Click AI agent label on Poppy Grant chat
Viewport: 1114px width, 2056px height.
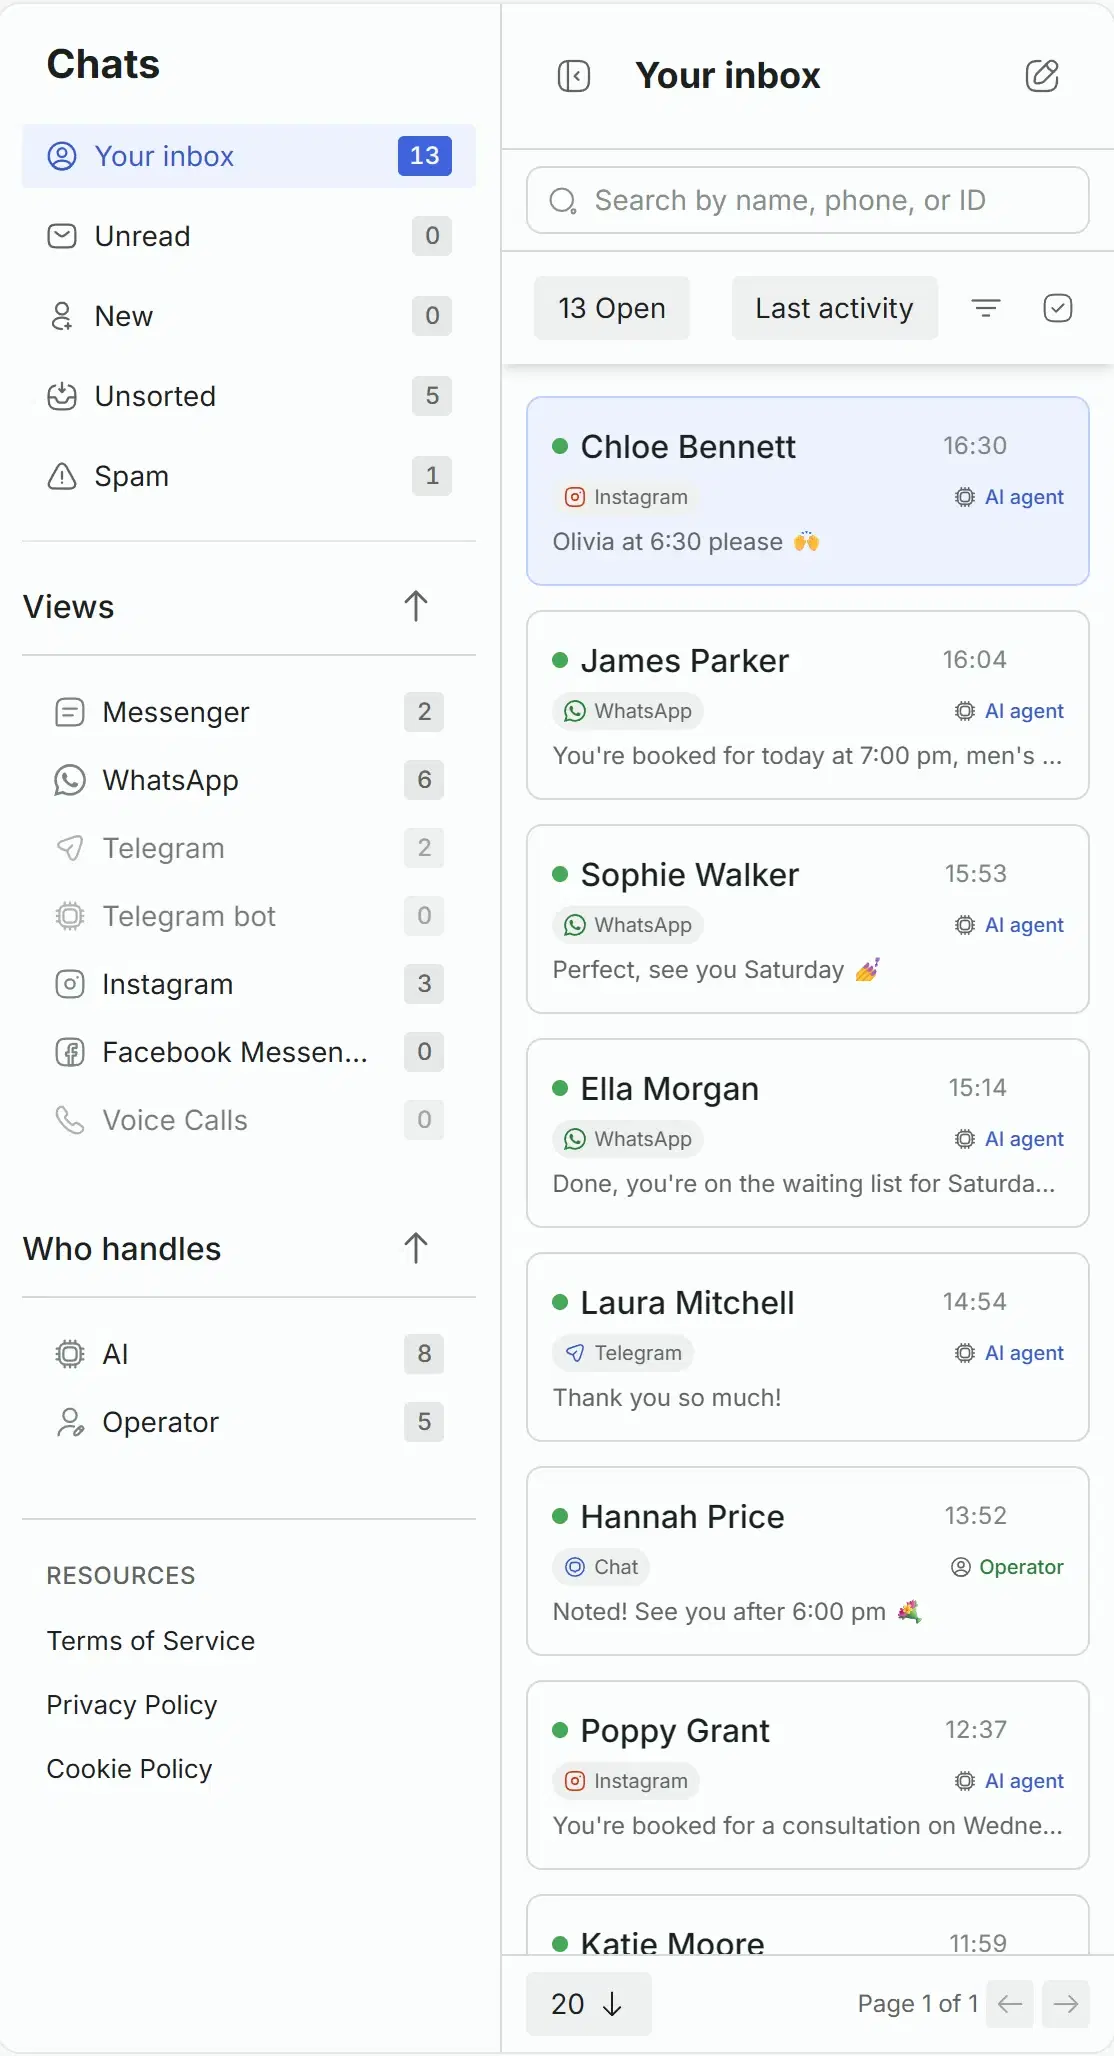pyautogui.click(x=1009, y=1781)
